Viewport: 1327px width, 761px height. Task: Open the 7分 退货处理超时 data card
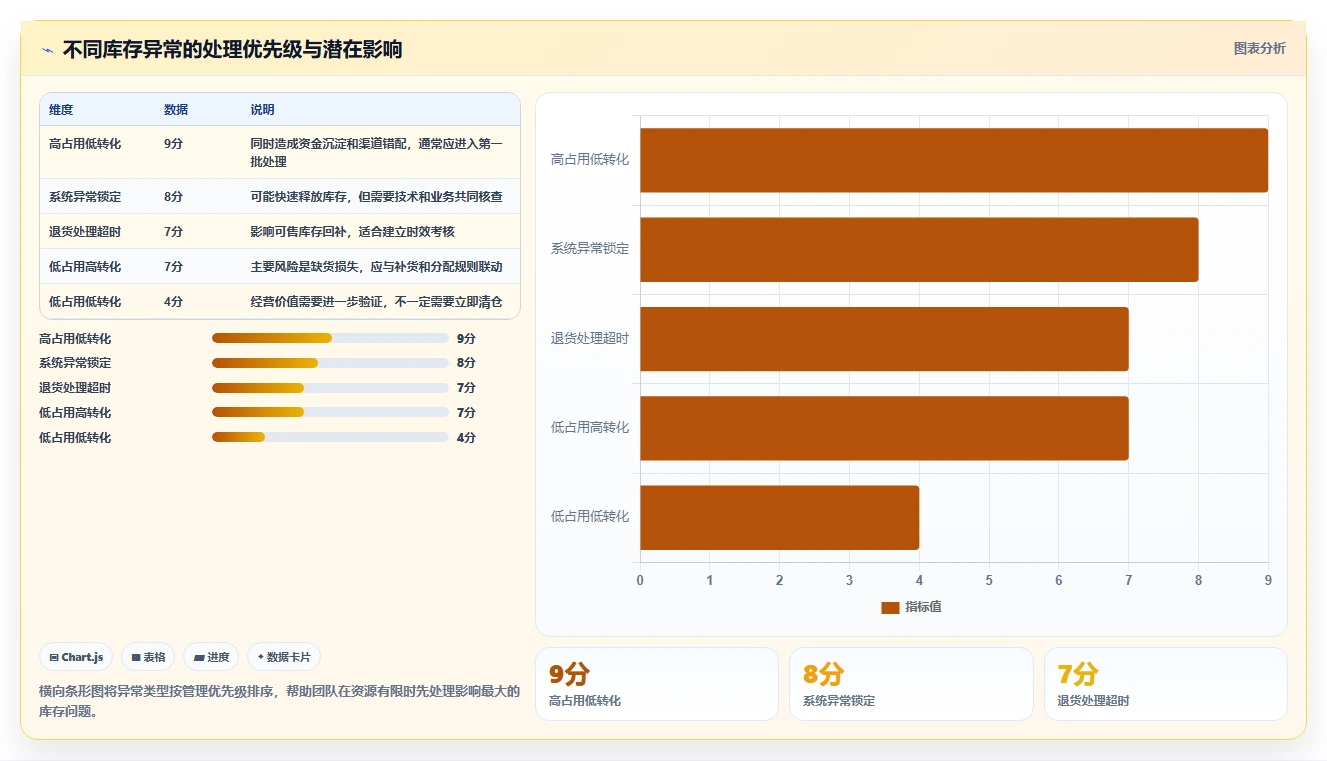(x=1166, y=684)
